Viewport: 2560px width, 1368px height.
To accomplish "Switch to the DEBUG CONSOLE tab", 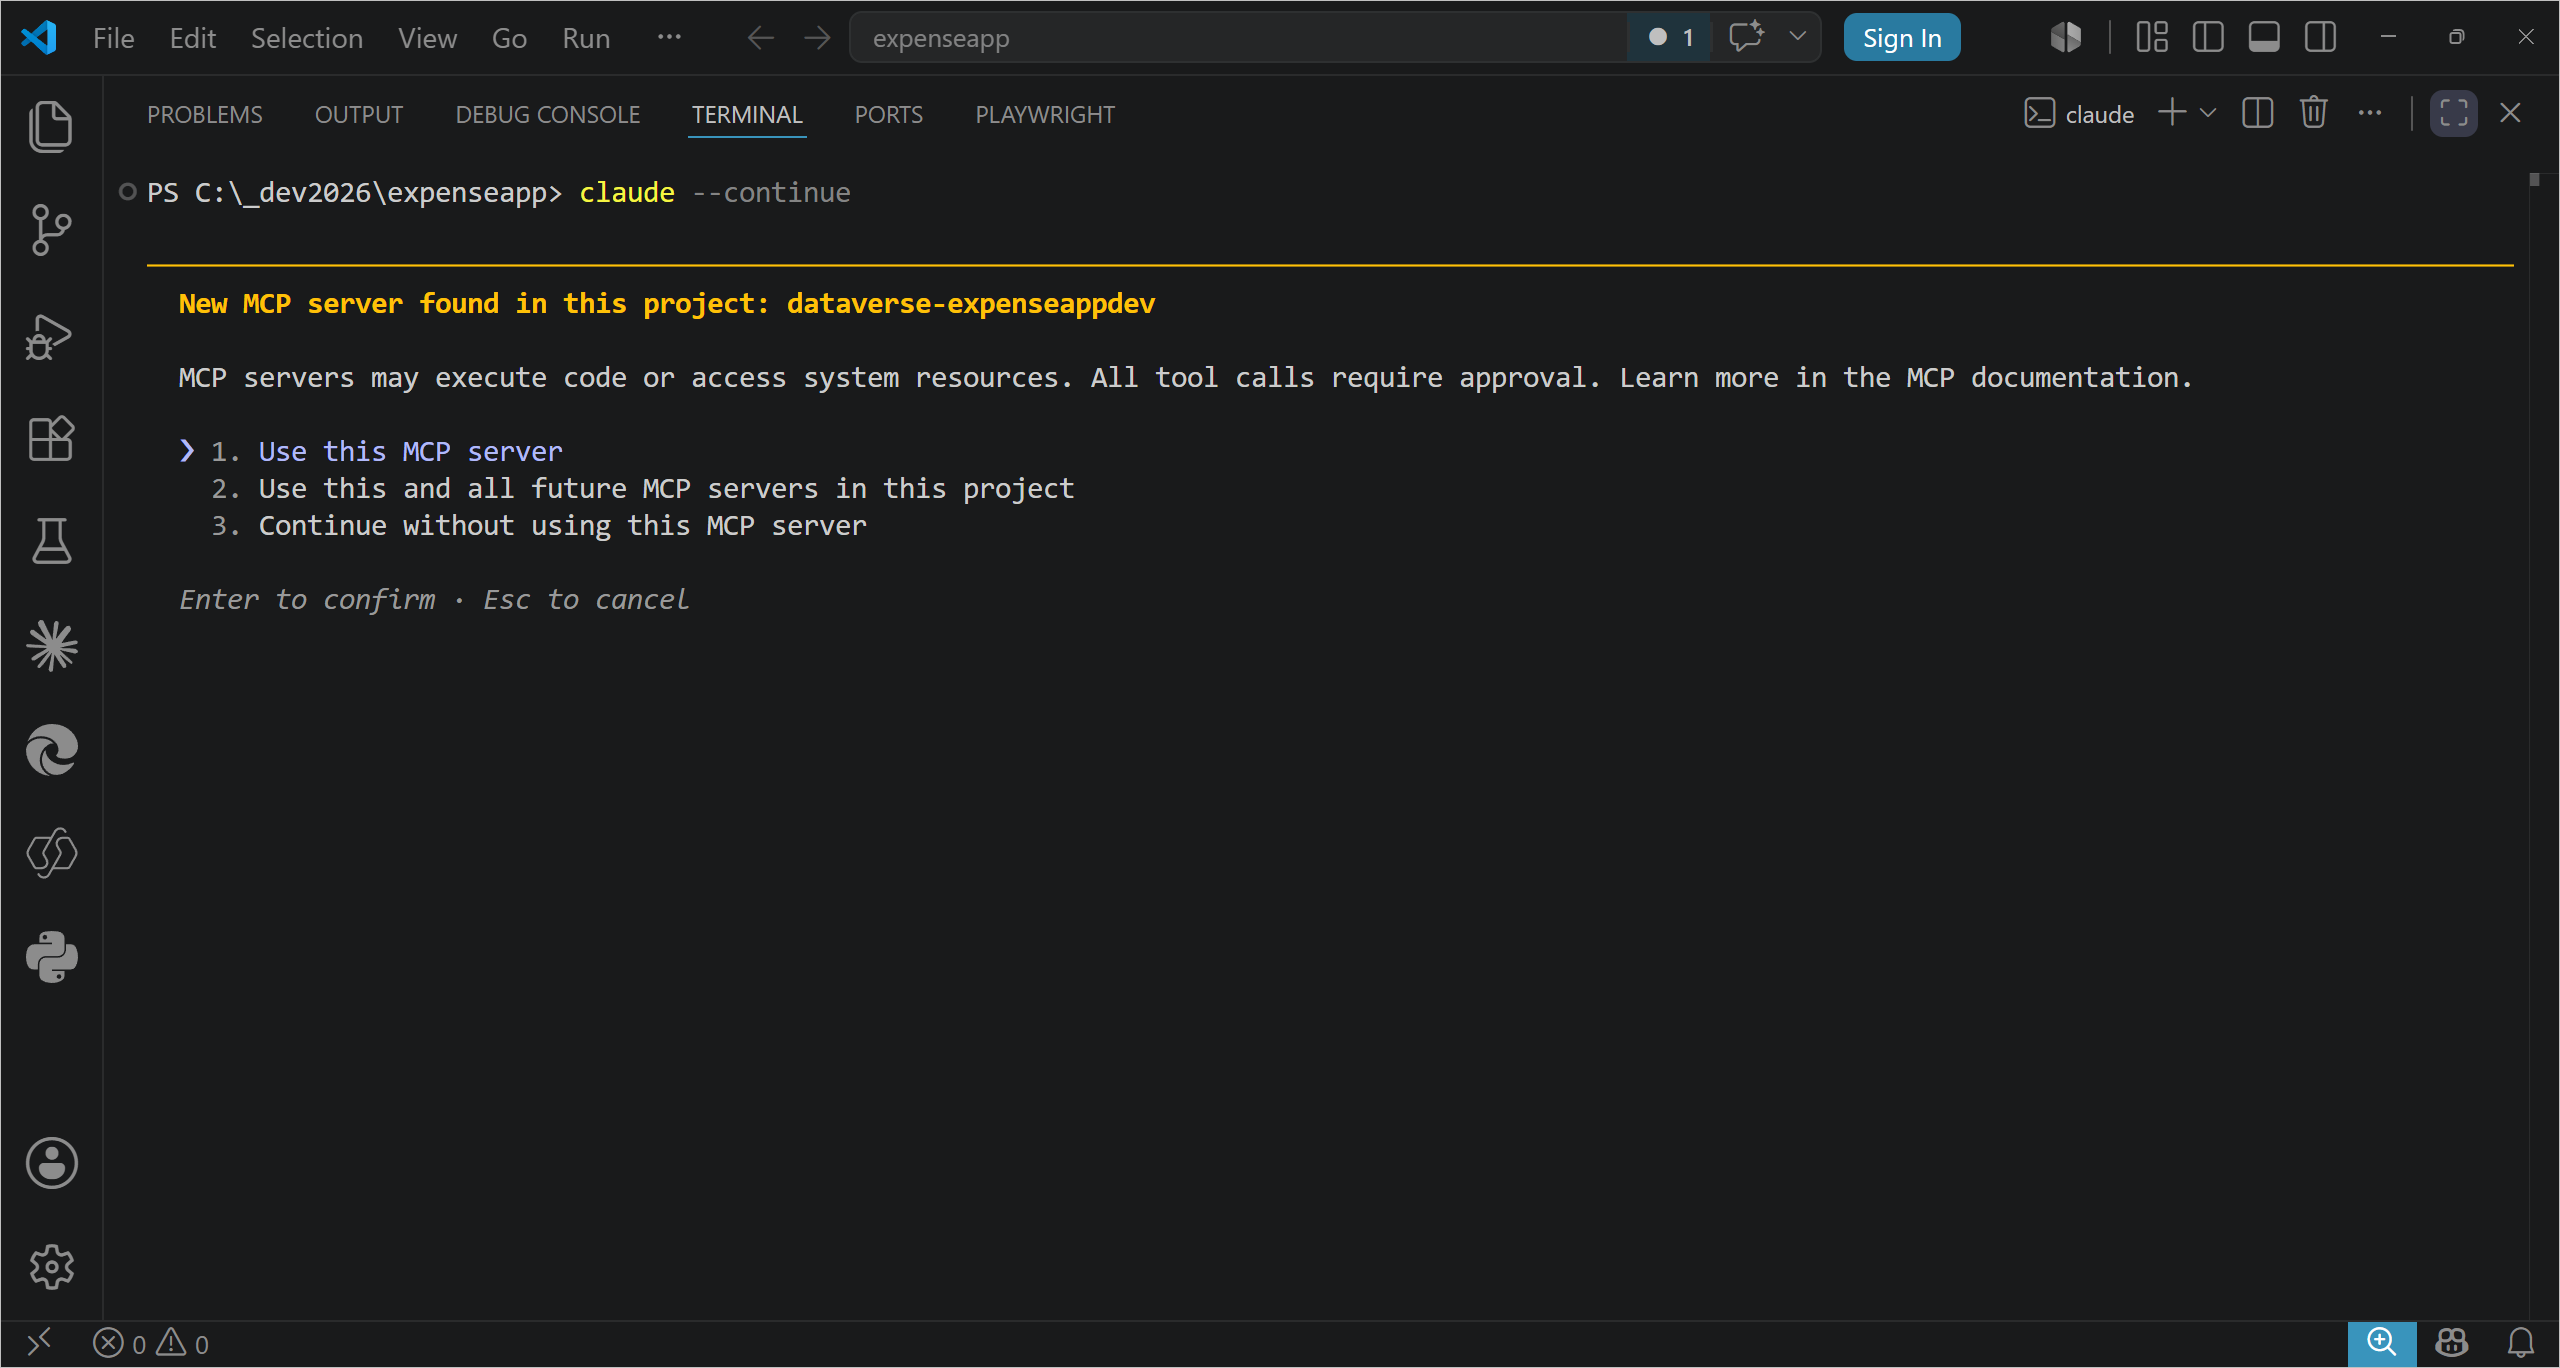I will [x=548, y=115].
